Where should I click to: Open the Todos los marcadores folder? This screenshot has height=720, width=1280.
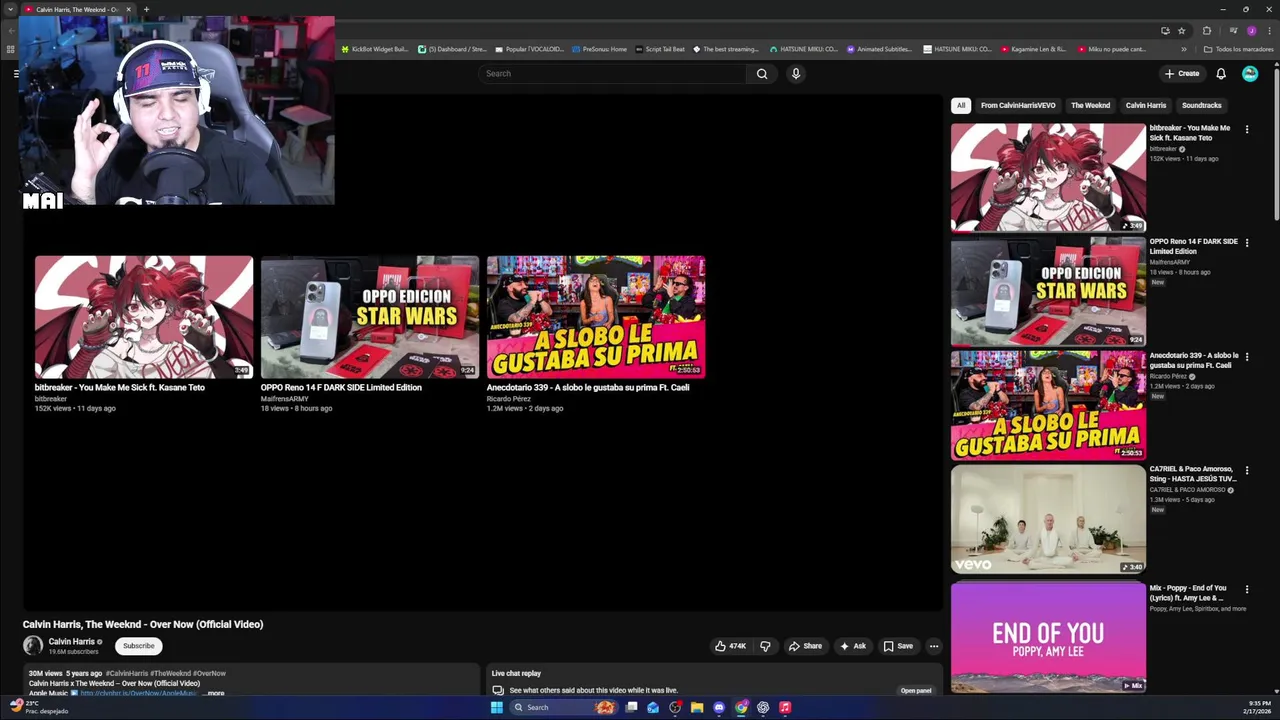tap(1238, 49)
